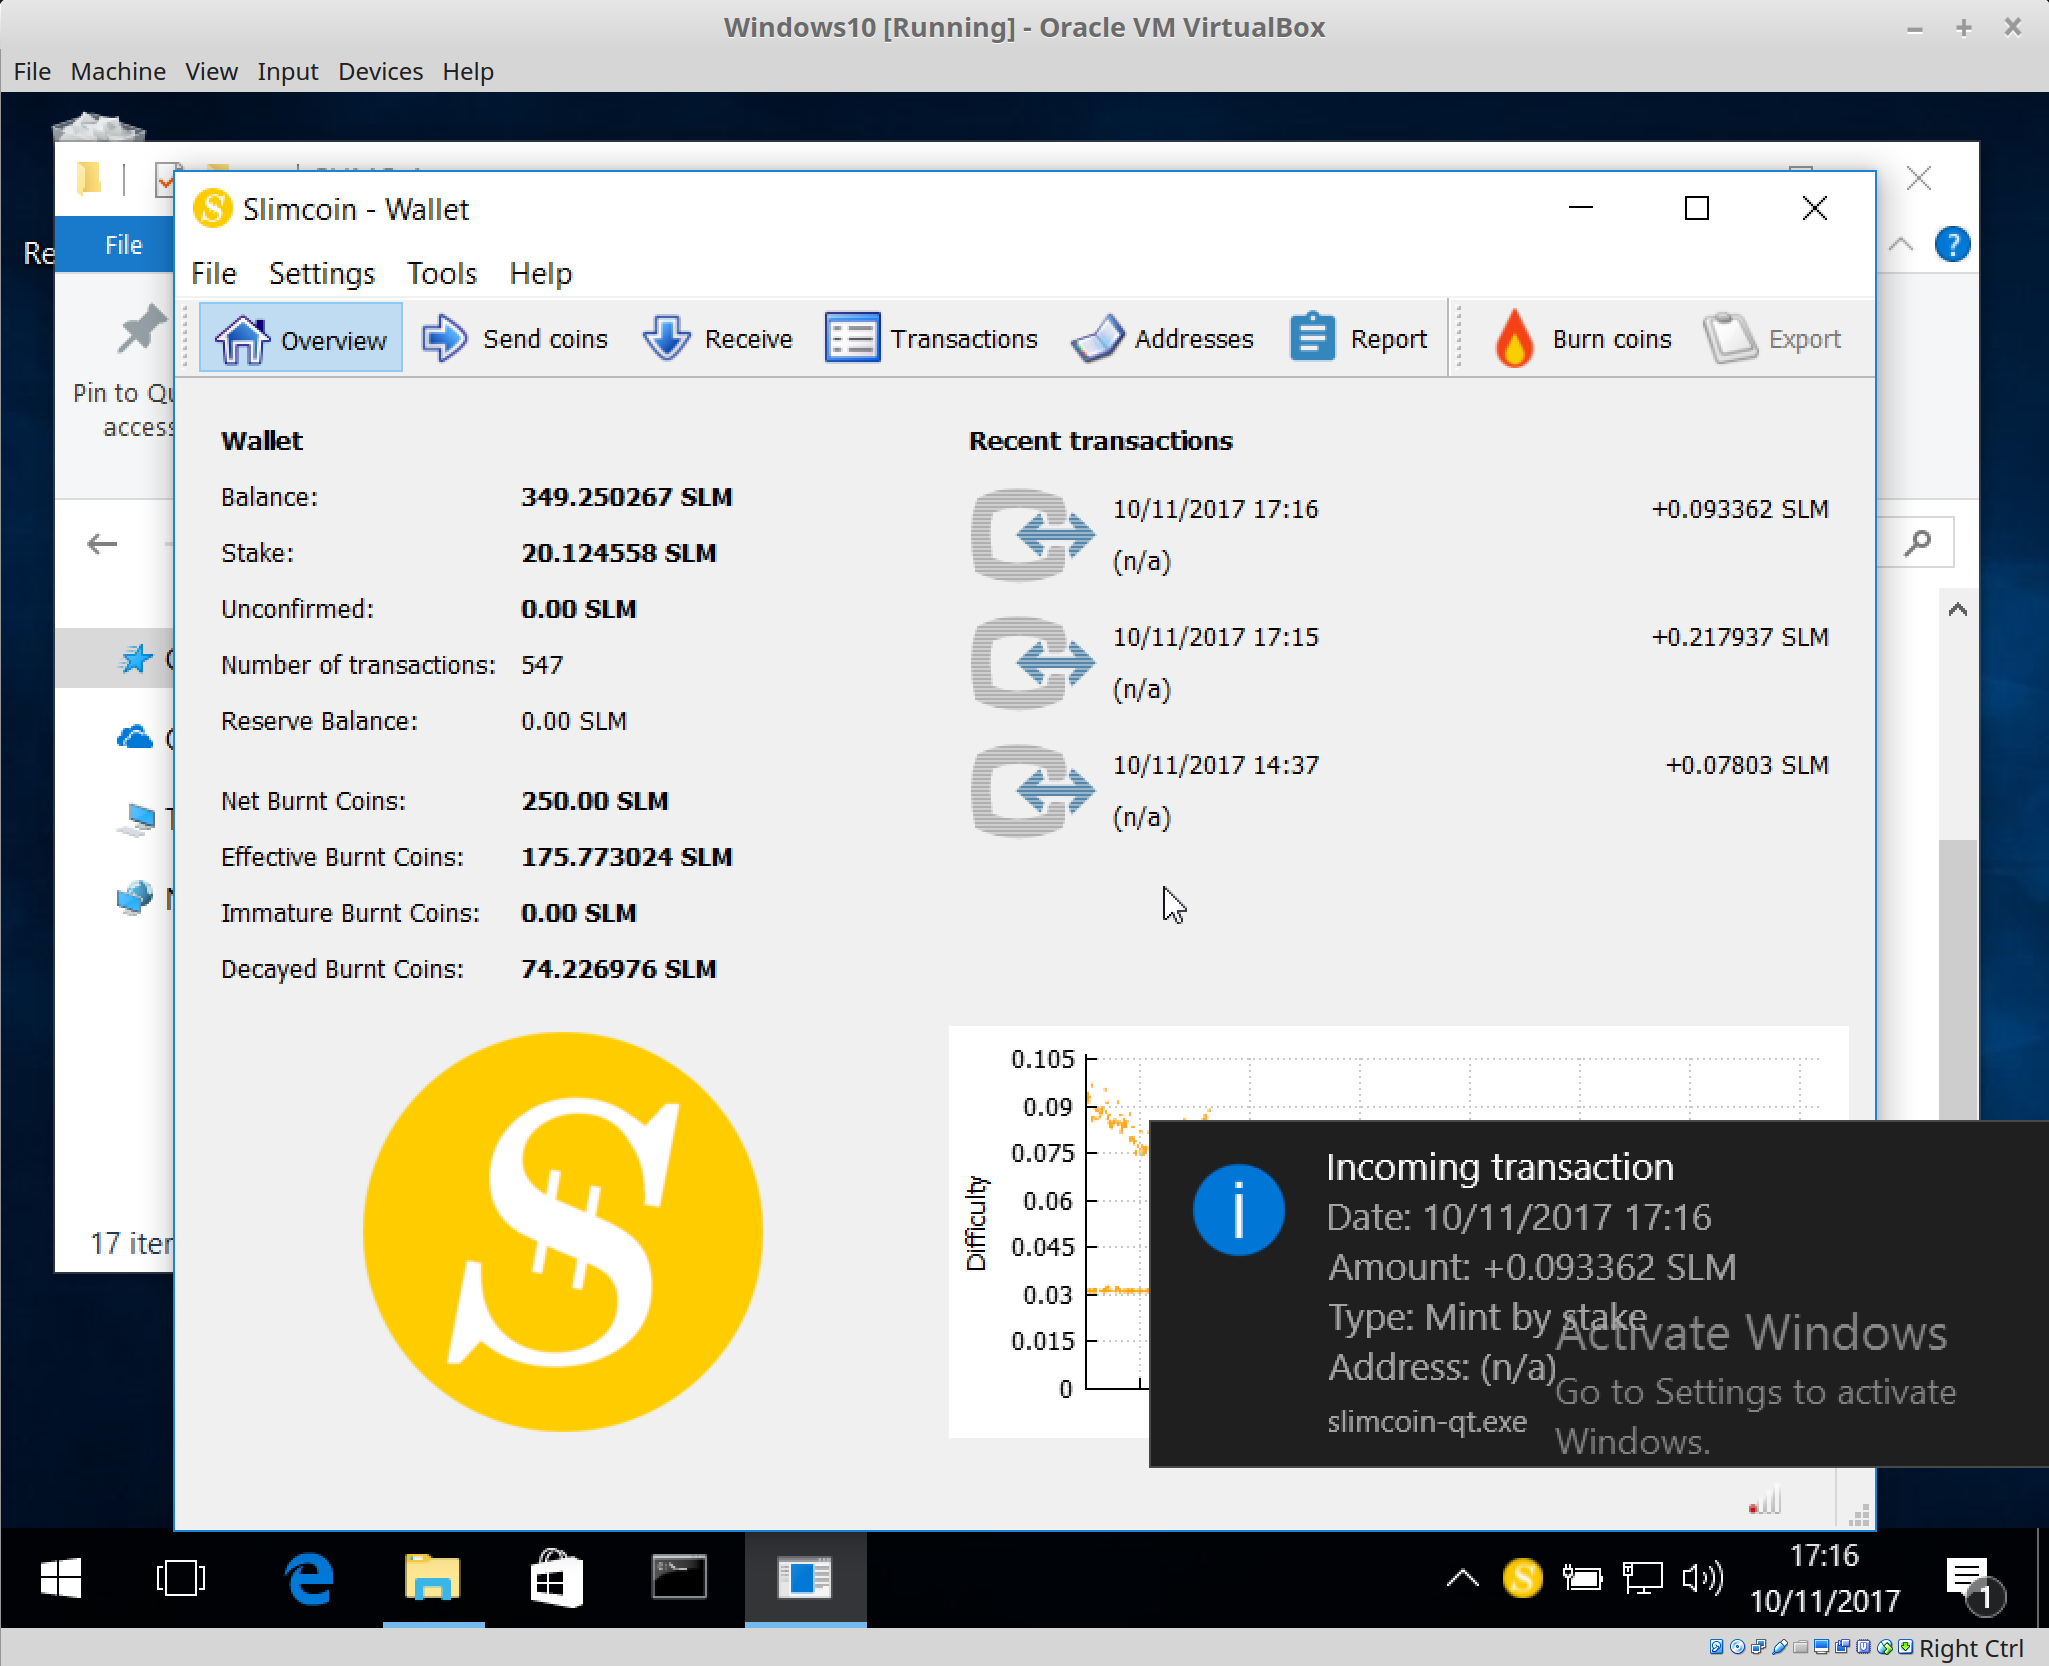Click Pin to Quick access in Explorer ribbon
This screenshot has height=1666, width=2049.
pos(125,371)
